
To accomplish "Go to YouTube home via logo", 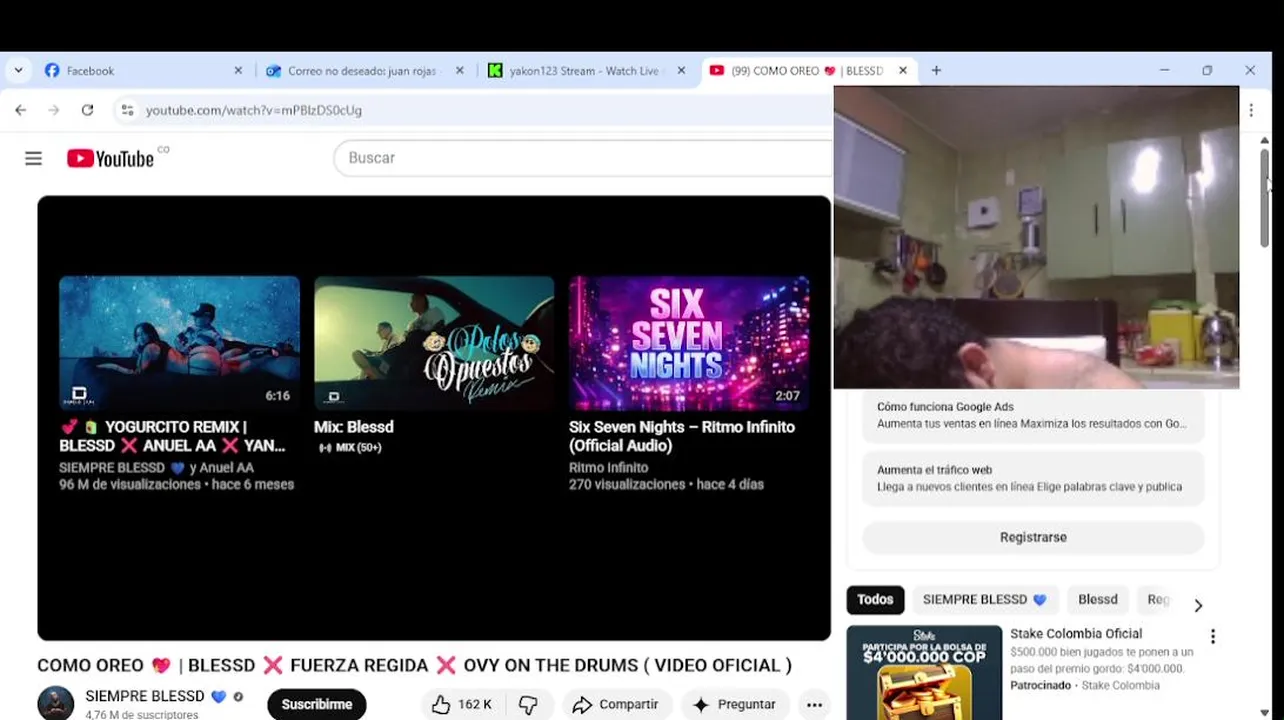I will coord(111,158).
